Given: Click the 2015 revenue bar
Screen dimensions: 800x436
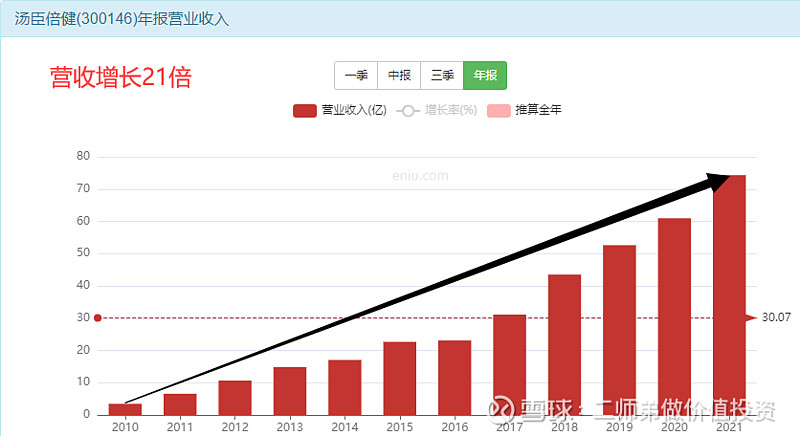Looking at the screenshot, I should [400, 378].
